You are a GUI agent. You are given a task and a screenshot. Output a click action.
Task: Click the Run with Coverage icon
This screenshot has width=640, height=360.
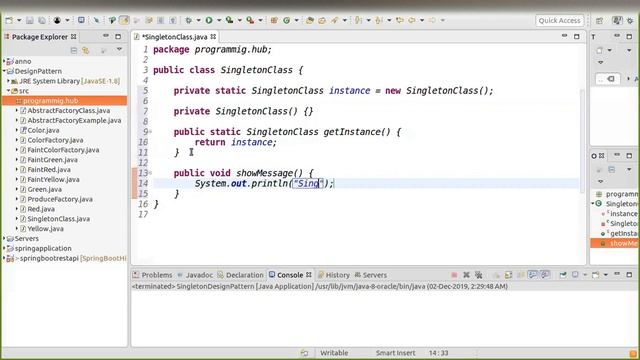230,20
